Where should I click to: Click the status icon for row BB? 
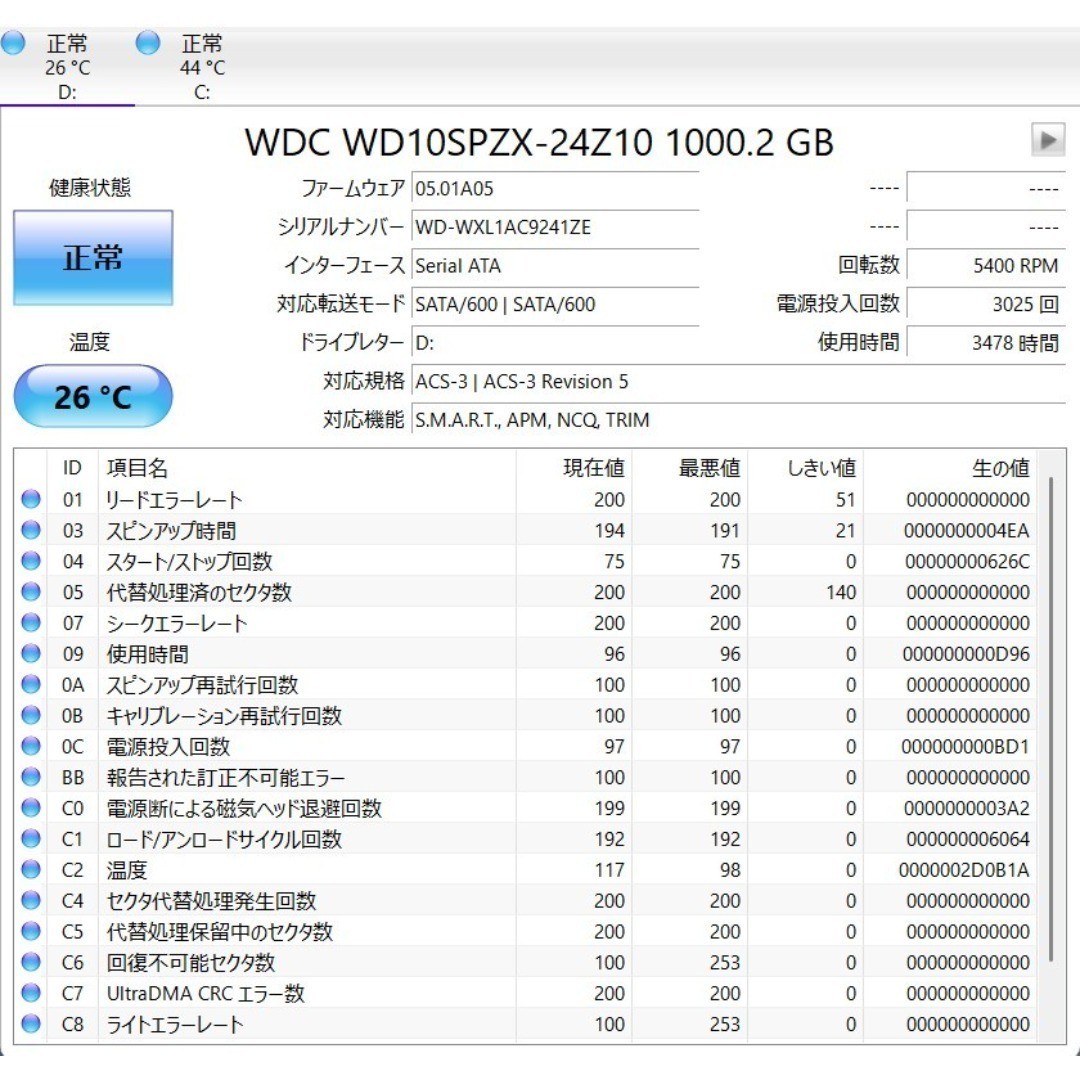pos(31,776)
